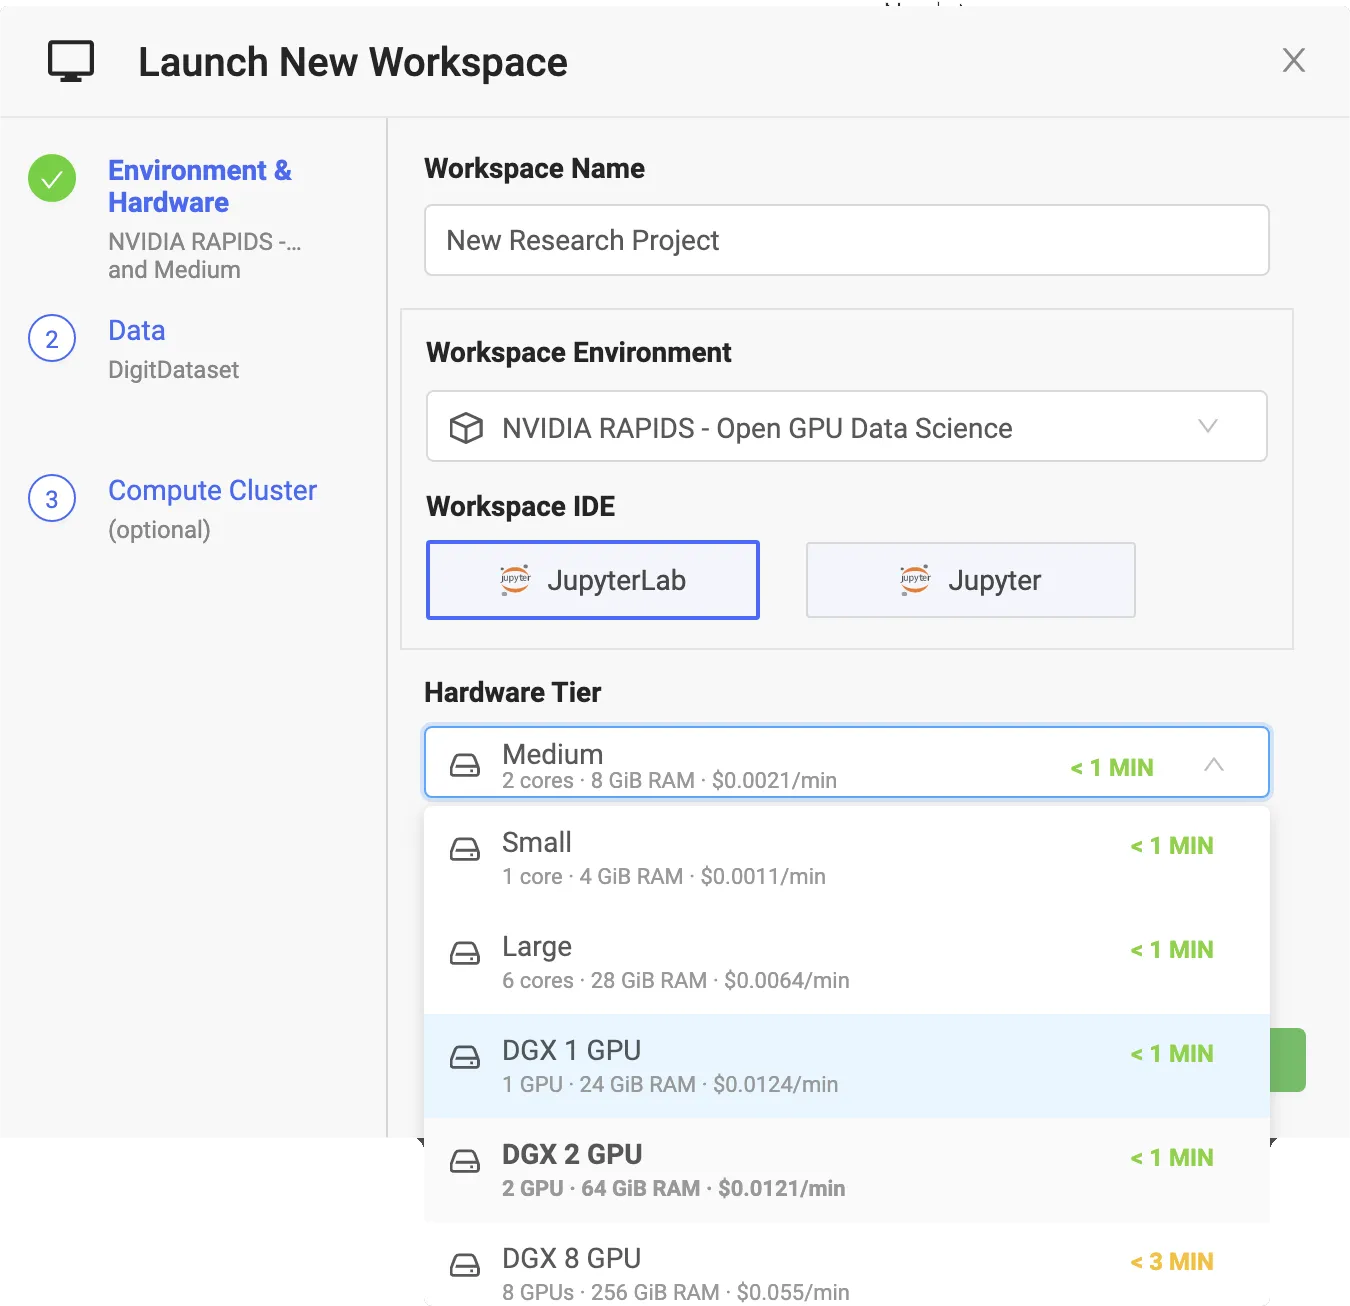This screenshot has width=1350, height=1306.
Task: Click the '2 cores · 8 GiB RAM · $0.0021/min' text
Action: (x=670, y=781)
